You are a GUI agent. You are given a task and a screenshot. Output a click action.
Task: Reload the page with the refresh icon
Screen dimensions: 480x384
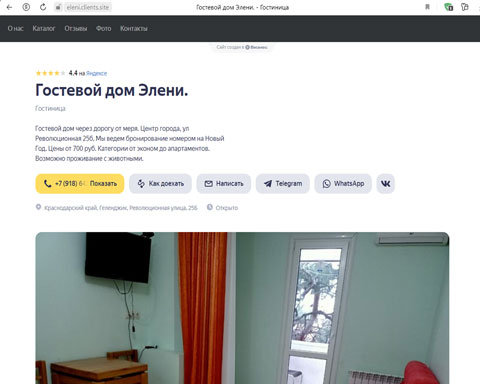coord(43,7)
